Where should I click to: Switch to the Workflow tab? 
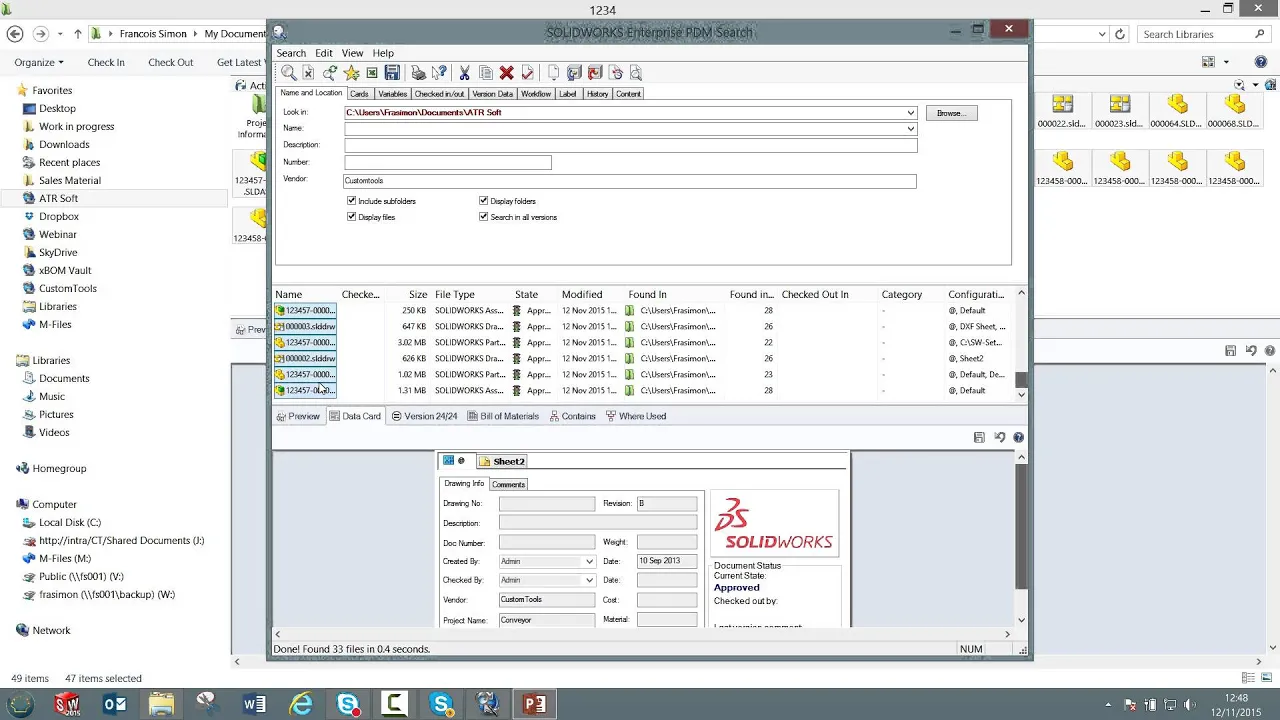(536, 94)
